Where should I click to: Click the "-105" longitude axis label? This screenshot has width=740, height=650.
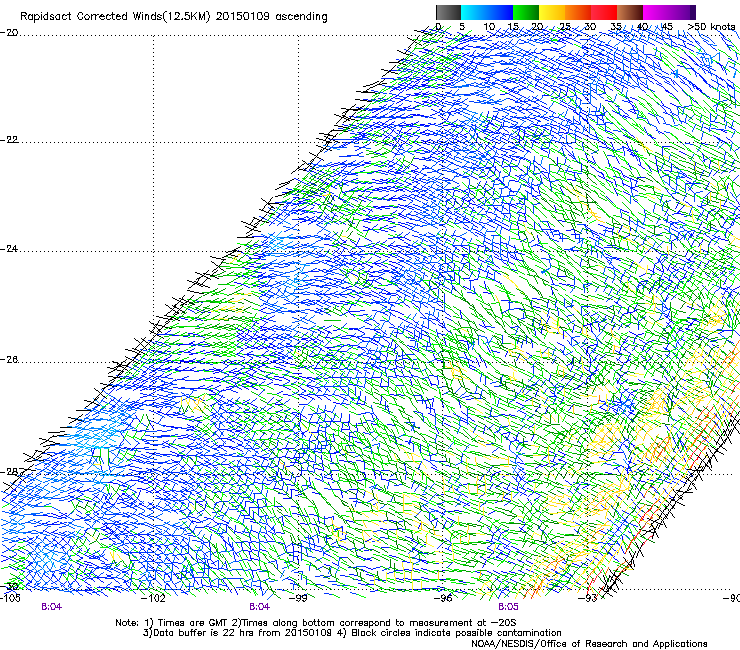10,598
